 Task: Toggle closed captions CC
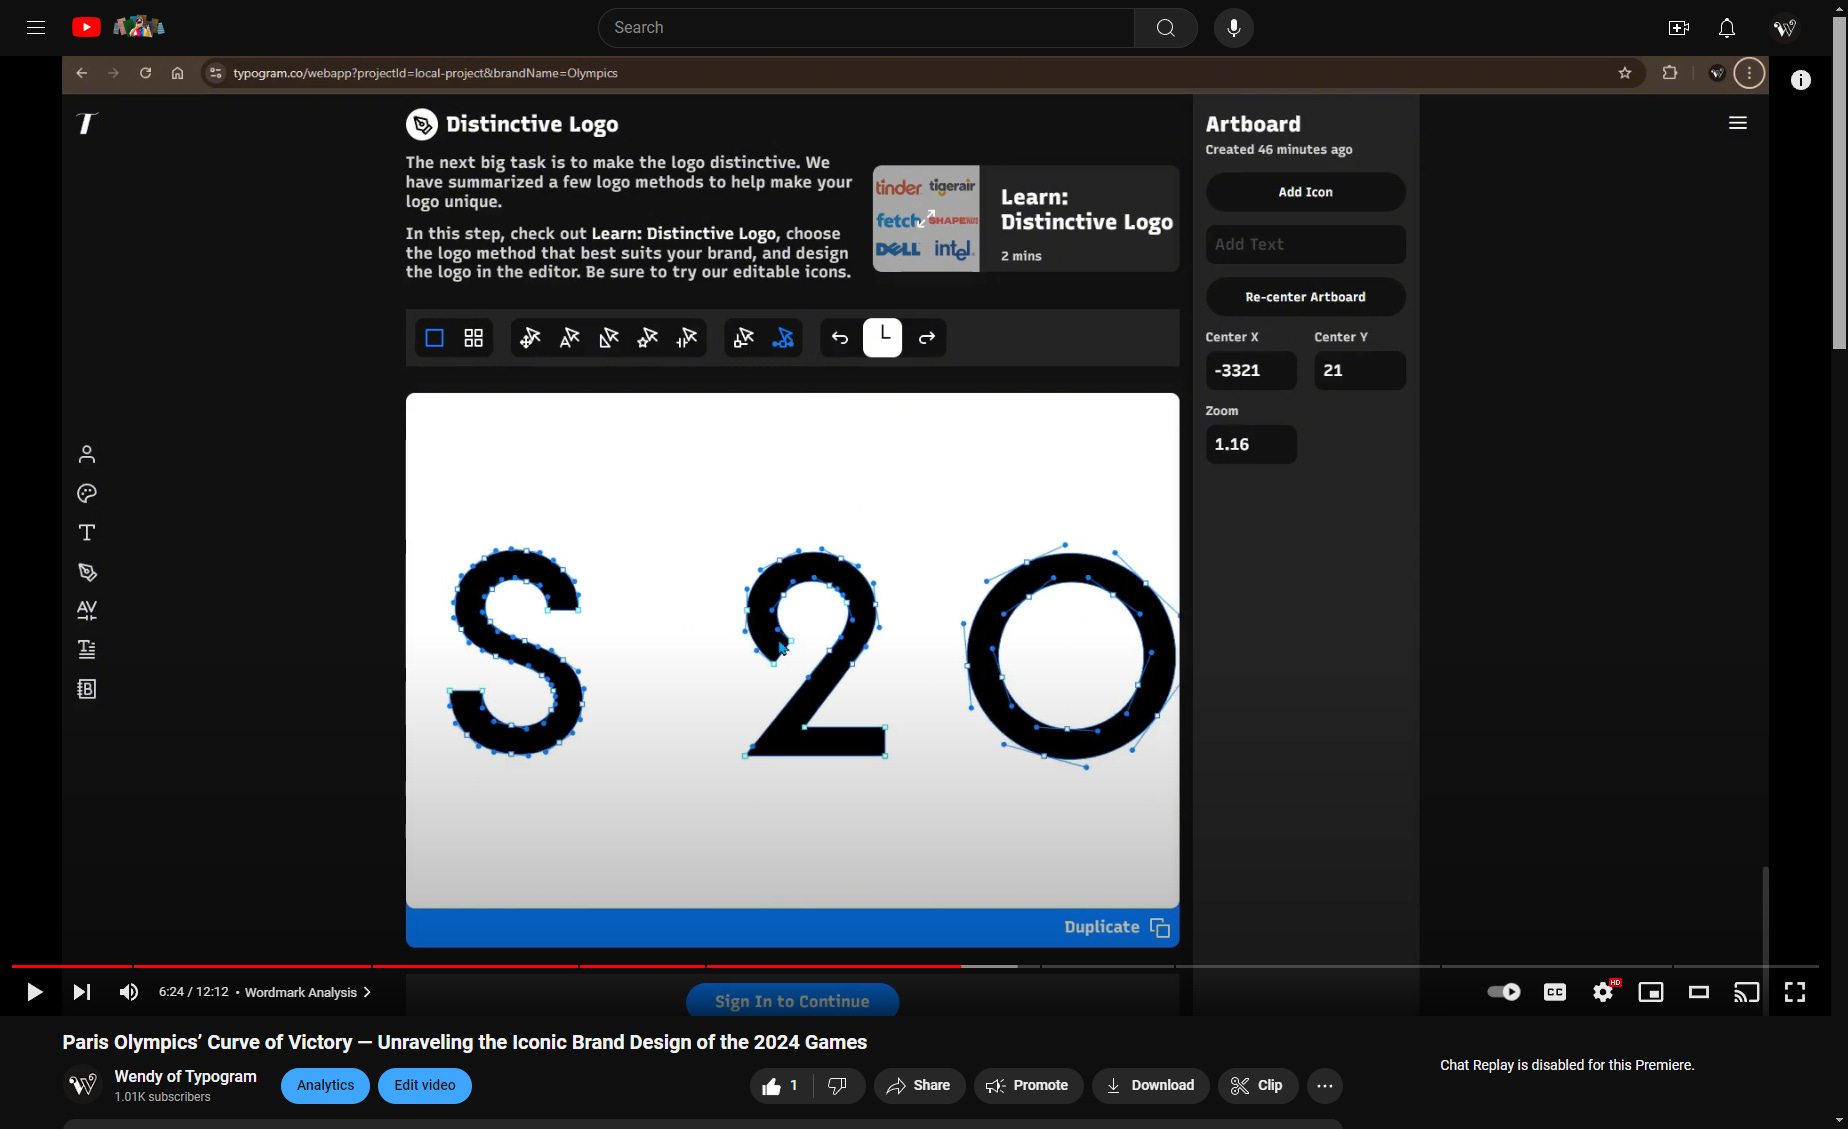click(1555, 992)
